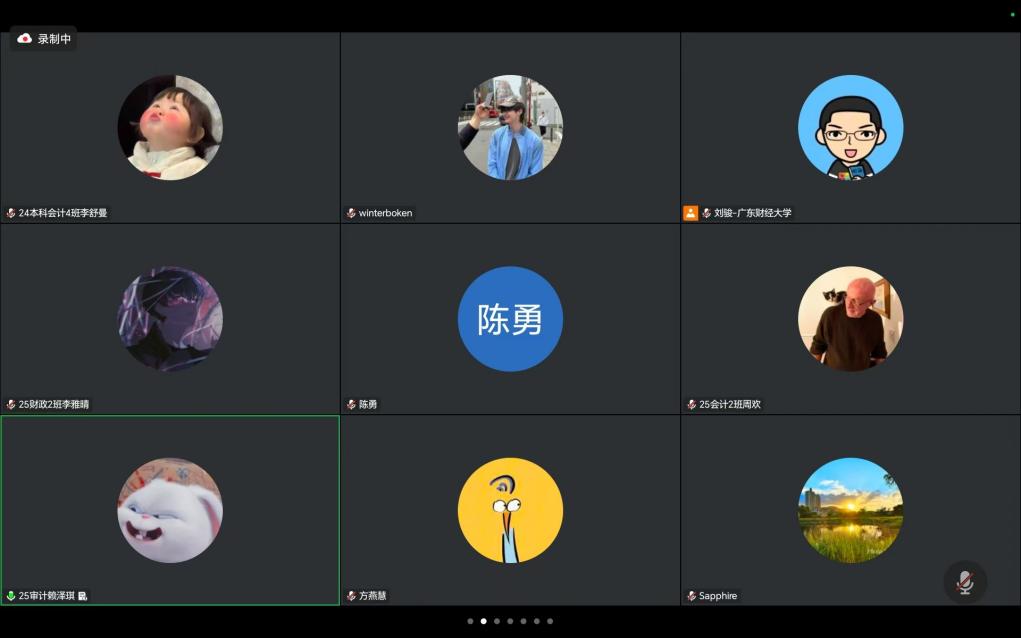Click the 录制中 recording indicator
1021x638 pixels.
[x=44, y=39]
